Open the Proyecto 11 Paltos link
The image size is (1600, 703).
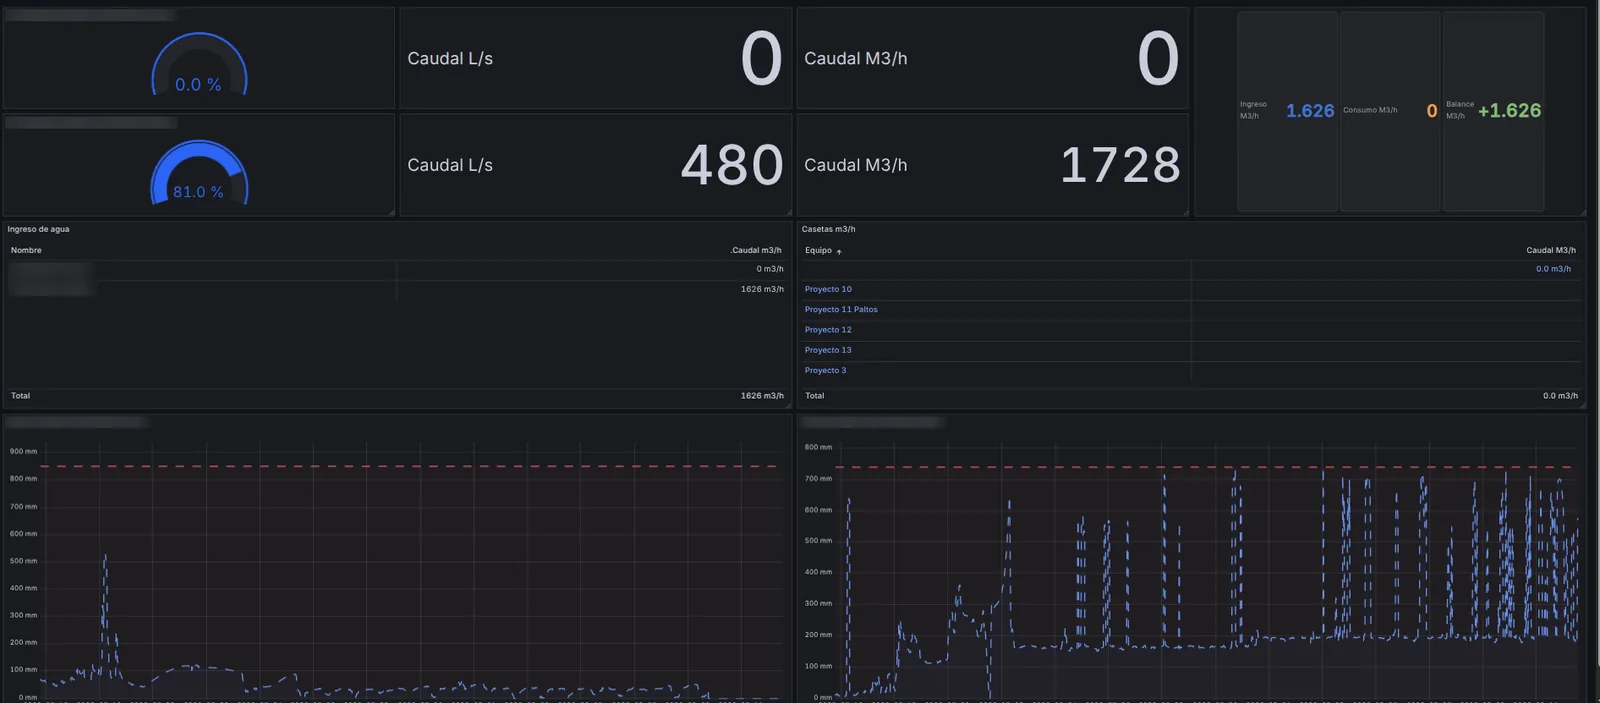(x=841, y=309)
